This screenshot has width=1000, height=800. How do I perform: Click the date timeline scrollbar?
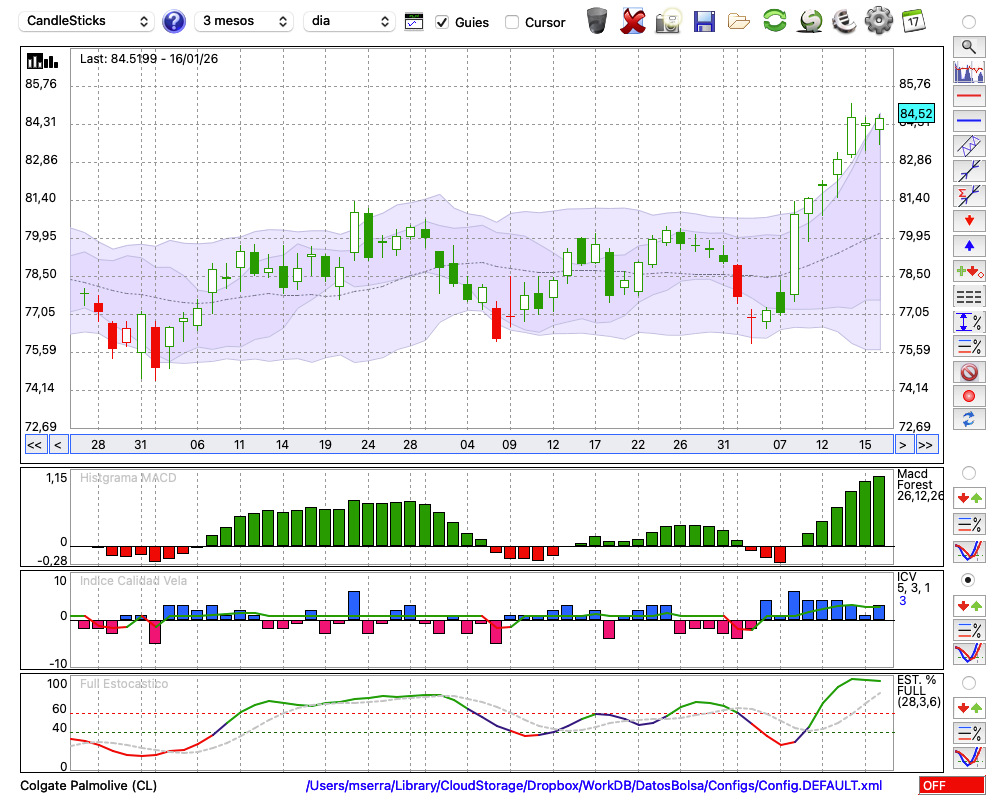pos(480,444)
